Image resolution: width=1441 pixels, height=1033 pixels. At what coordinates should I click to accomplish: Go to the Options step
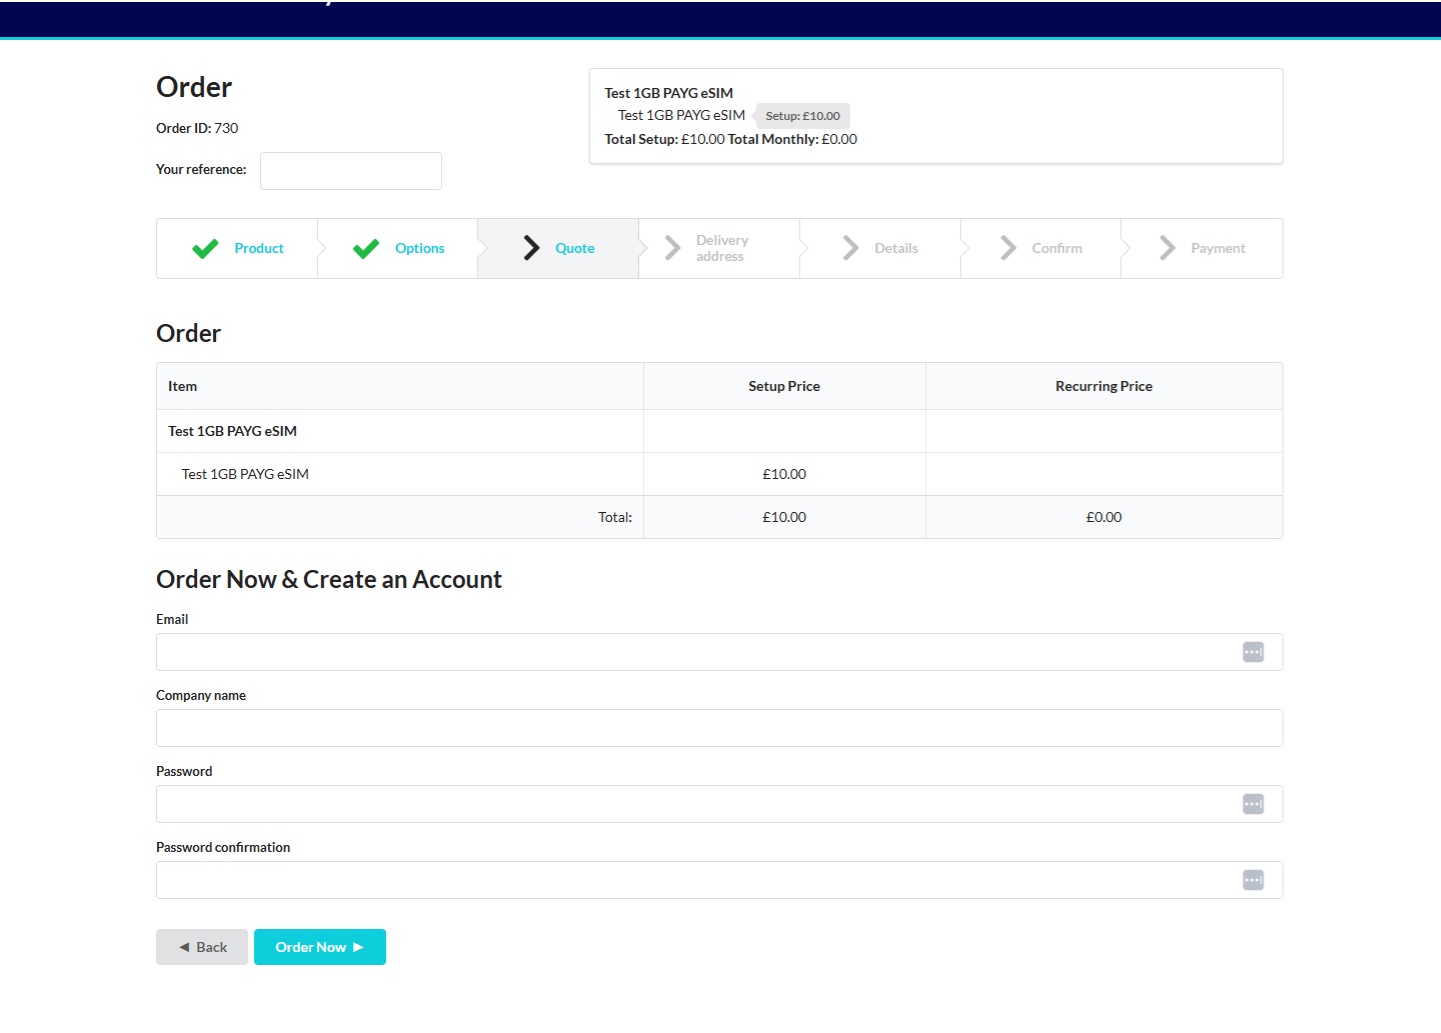(x=398, y=248)
